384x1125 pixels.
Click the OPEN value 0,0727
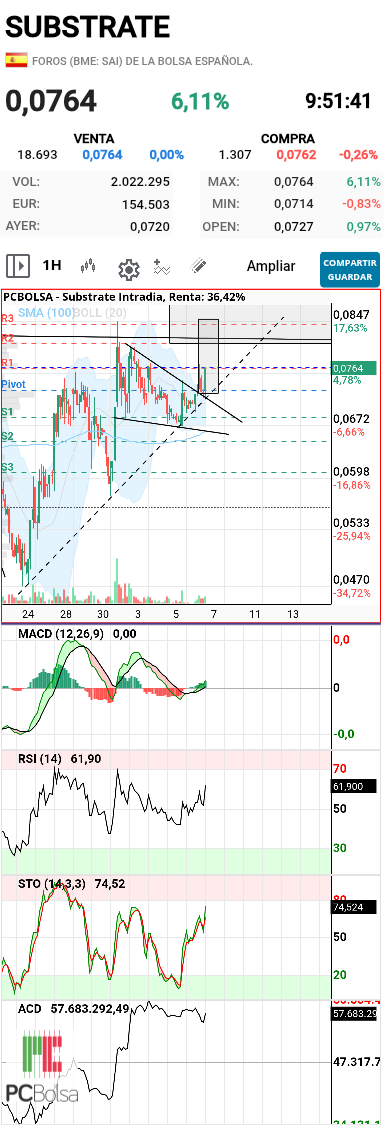tap(294, 227)
